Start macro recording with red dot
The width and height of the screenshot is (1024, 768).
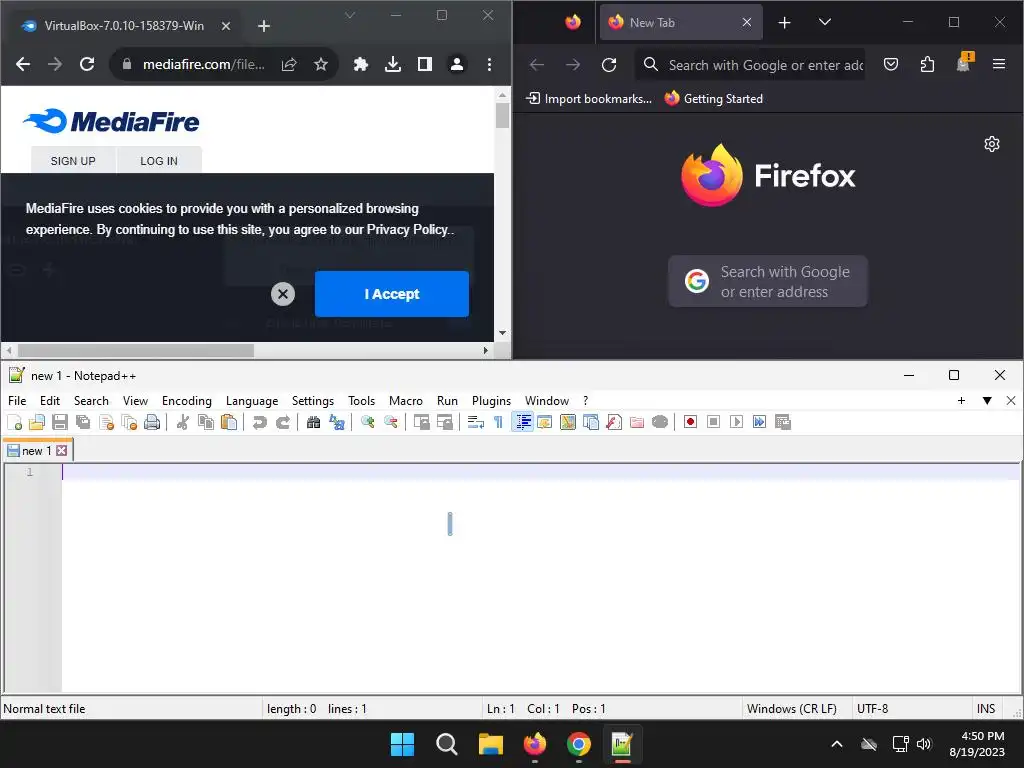[690, 422]
